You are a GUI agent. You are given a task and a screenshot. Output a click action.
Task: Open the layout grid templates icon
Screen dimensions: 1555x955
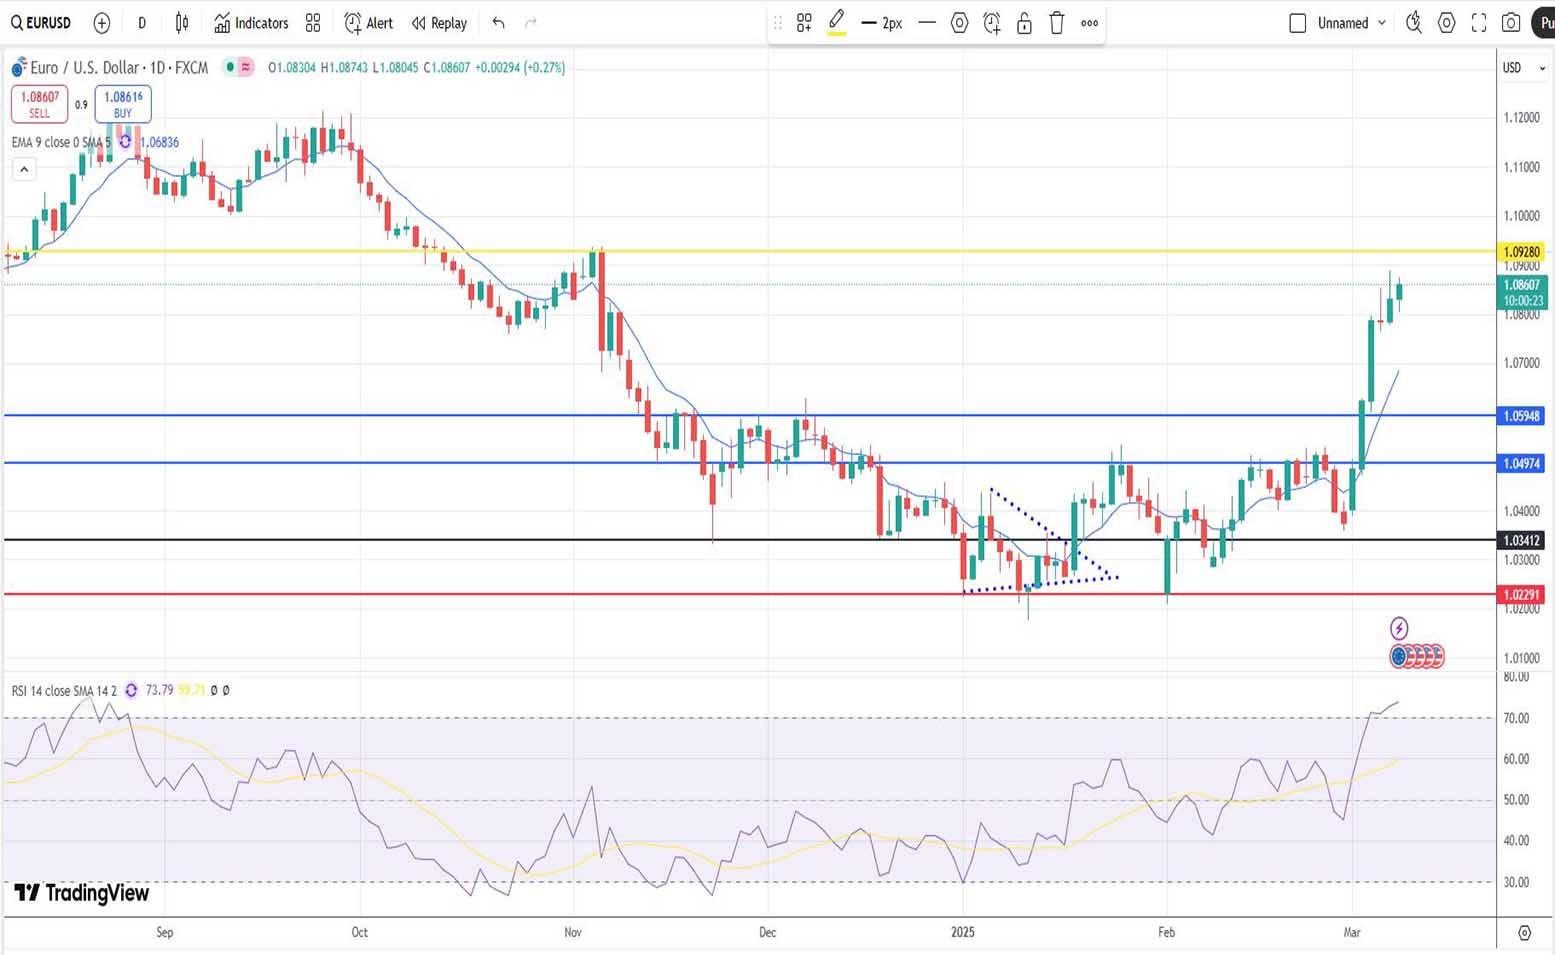click(x=313, y=23)
